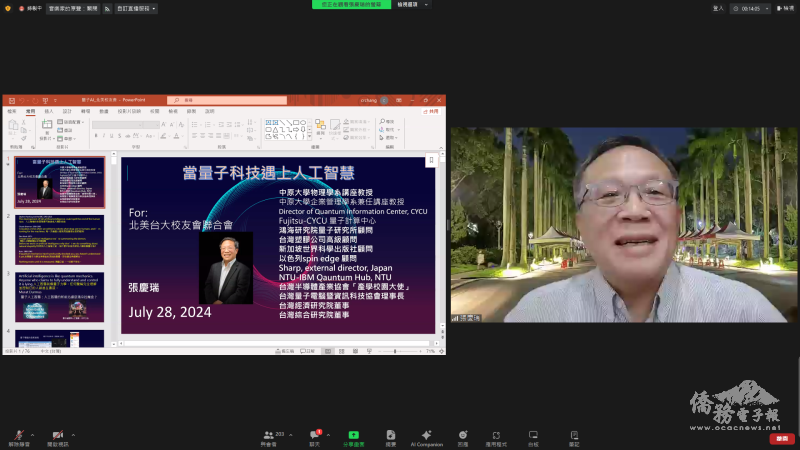This screenshot has height=450, width=800.
Task: Switch to Reading View icon
Action: [356, 351]
